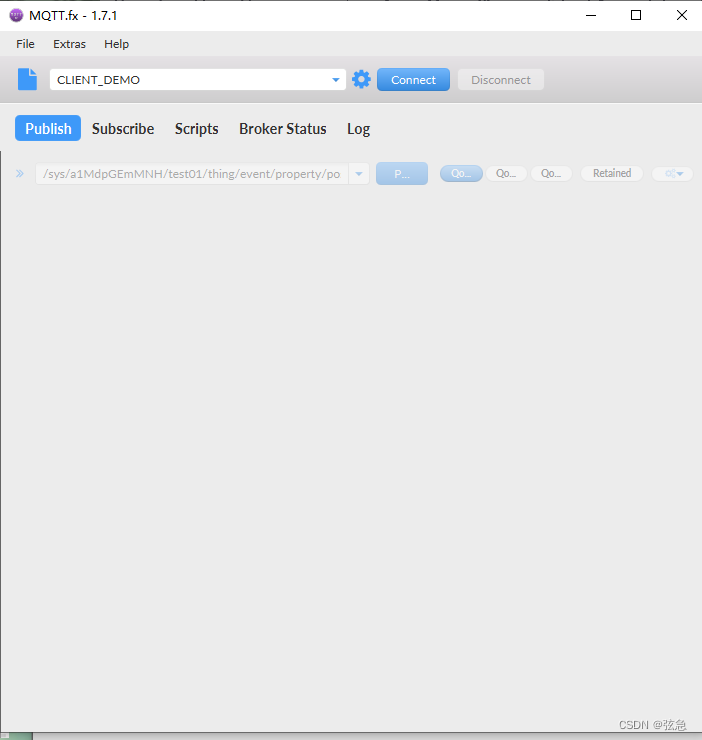Open the Extras menu
Image resolution: width=702 pixels, height=740 pixels.
click(69, 44)
